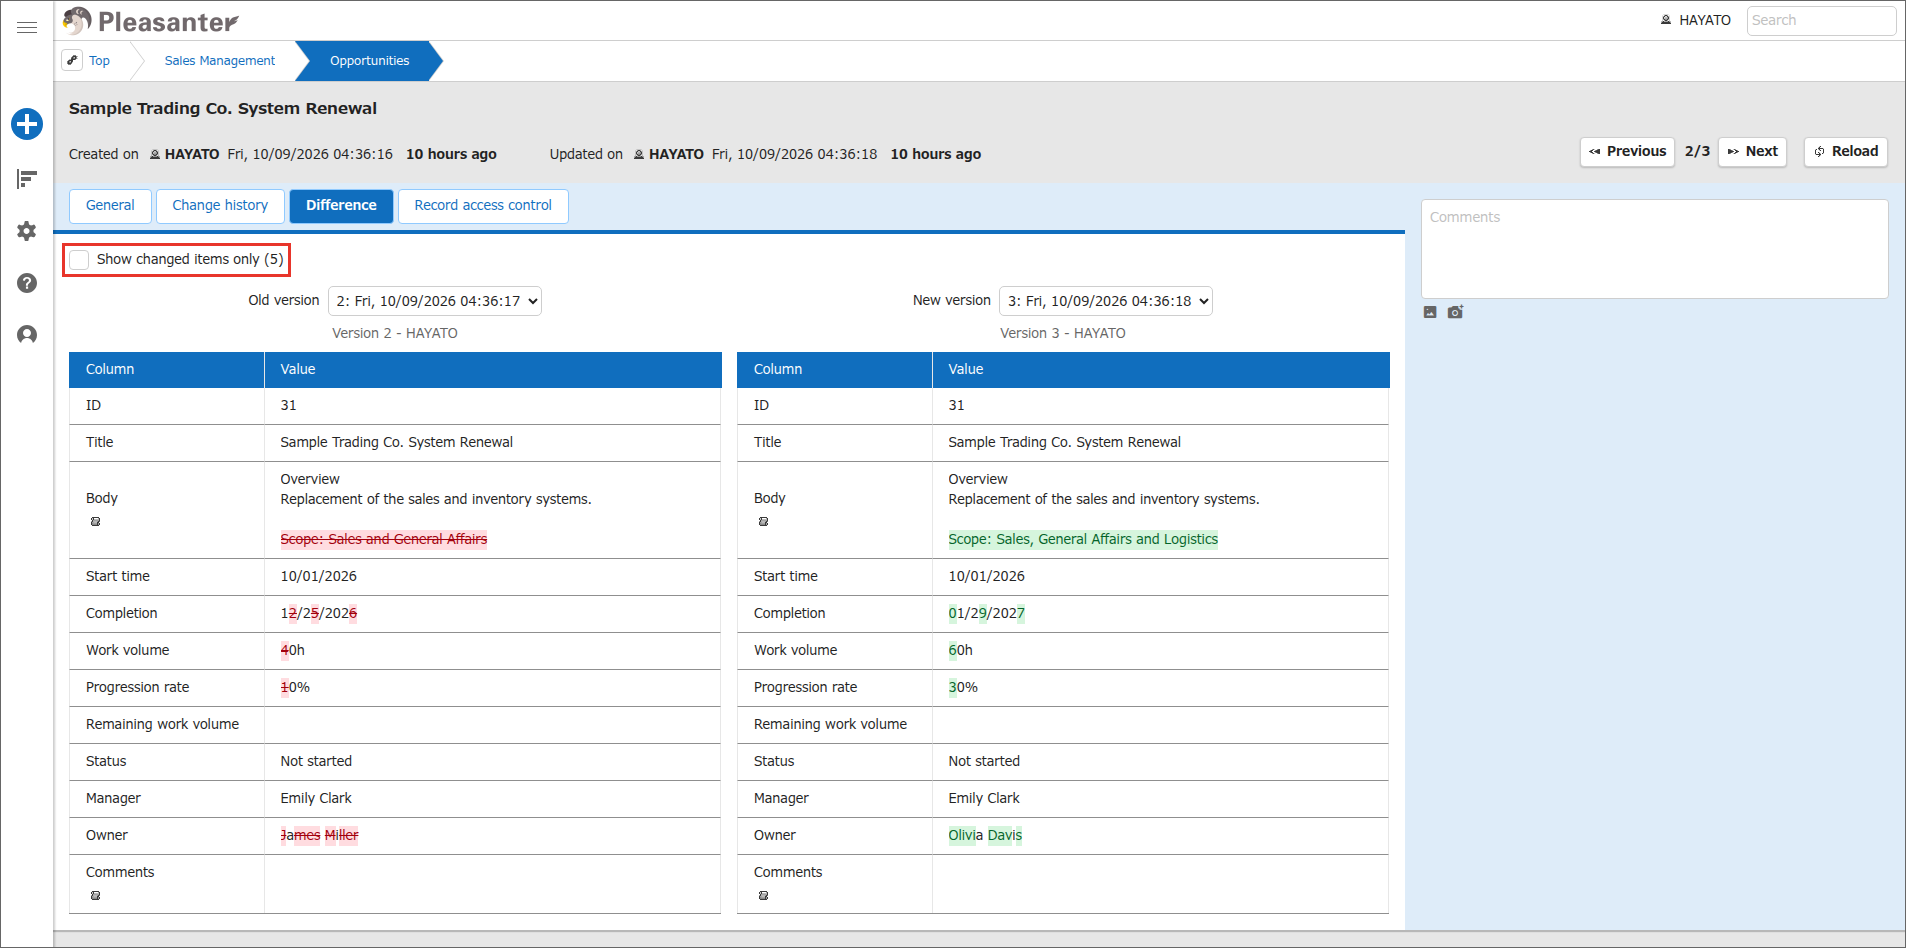Click the record title Sample Trading Co. System Renewal heading
Image resolution: width=1906 pixels, height=948 pixels.
[223, 108]
